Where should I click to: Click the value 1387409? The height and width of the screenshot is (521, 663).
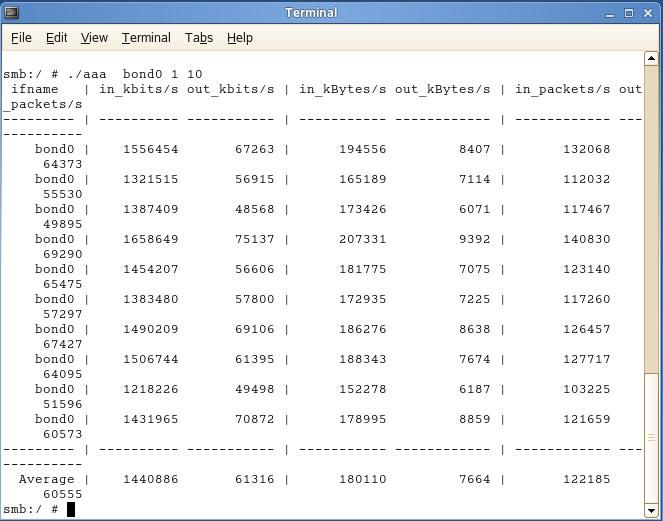click(151, 209)
